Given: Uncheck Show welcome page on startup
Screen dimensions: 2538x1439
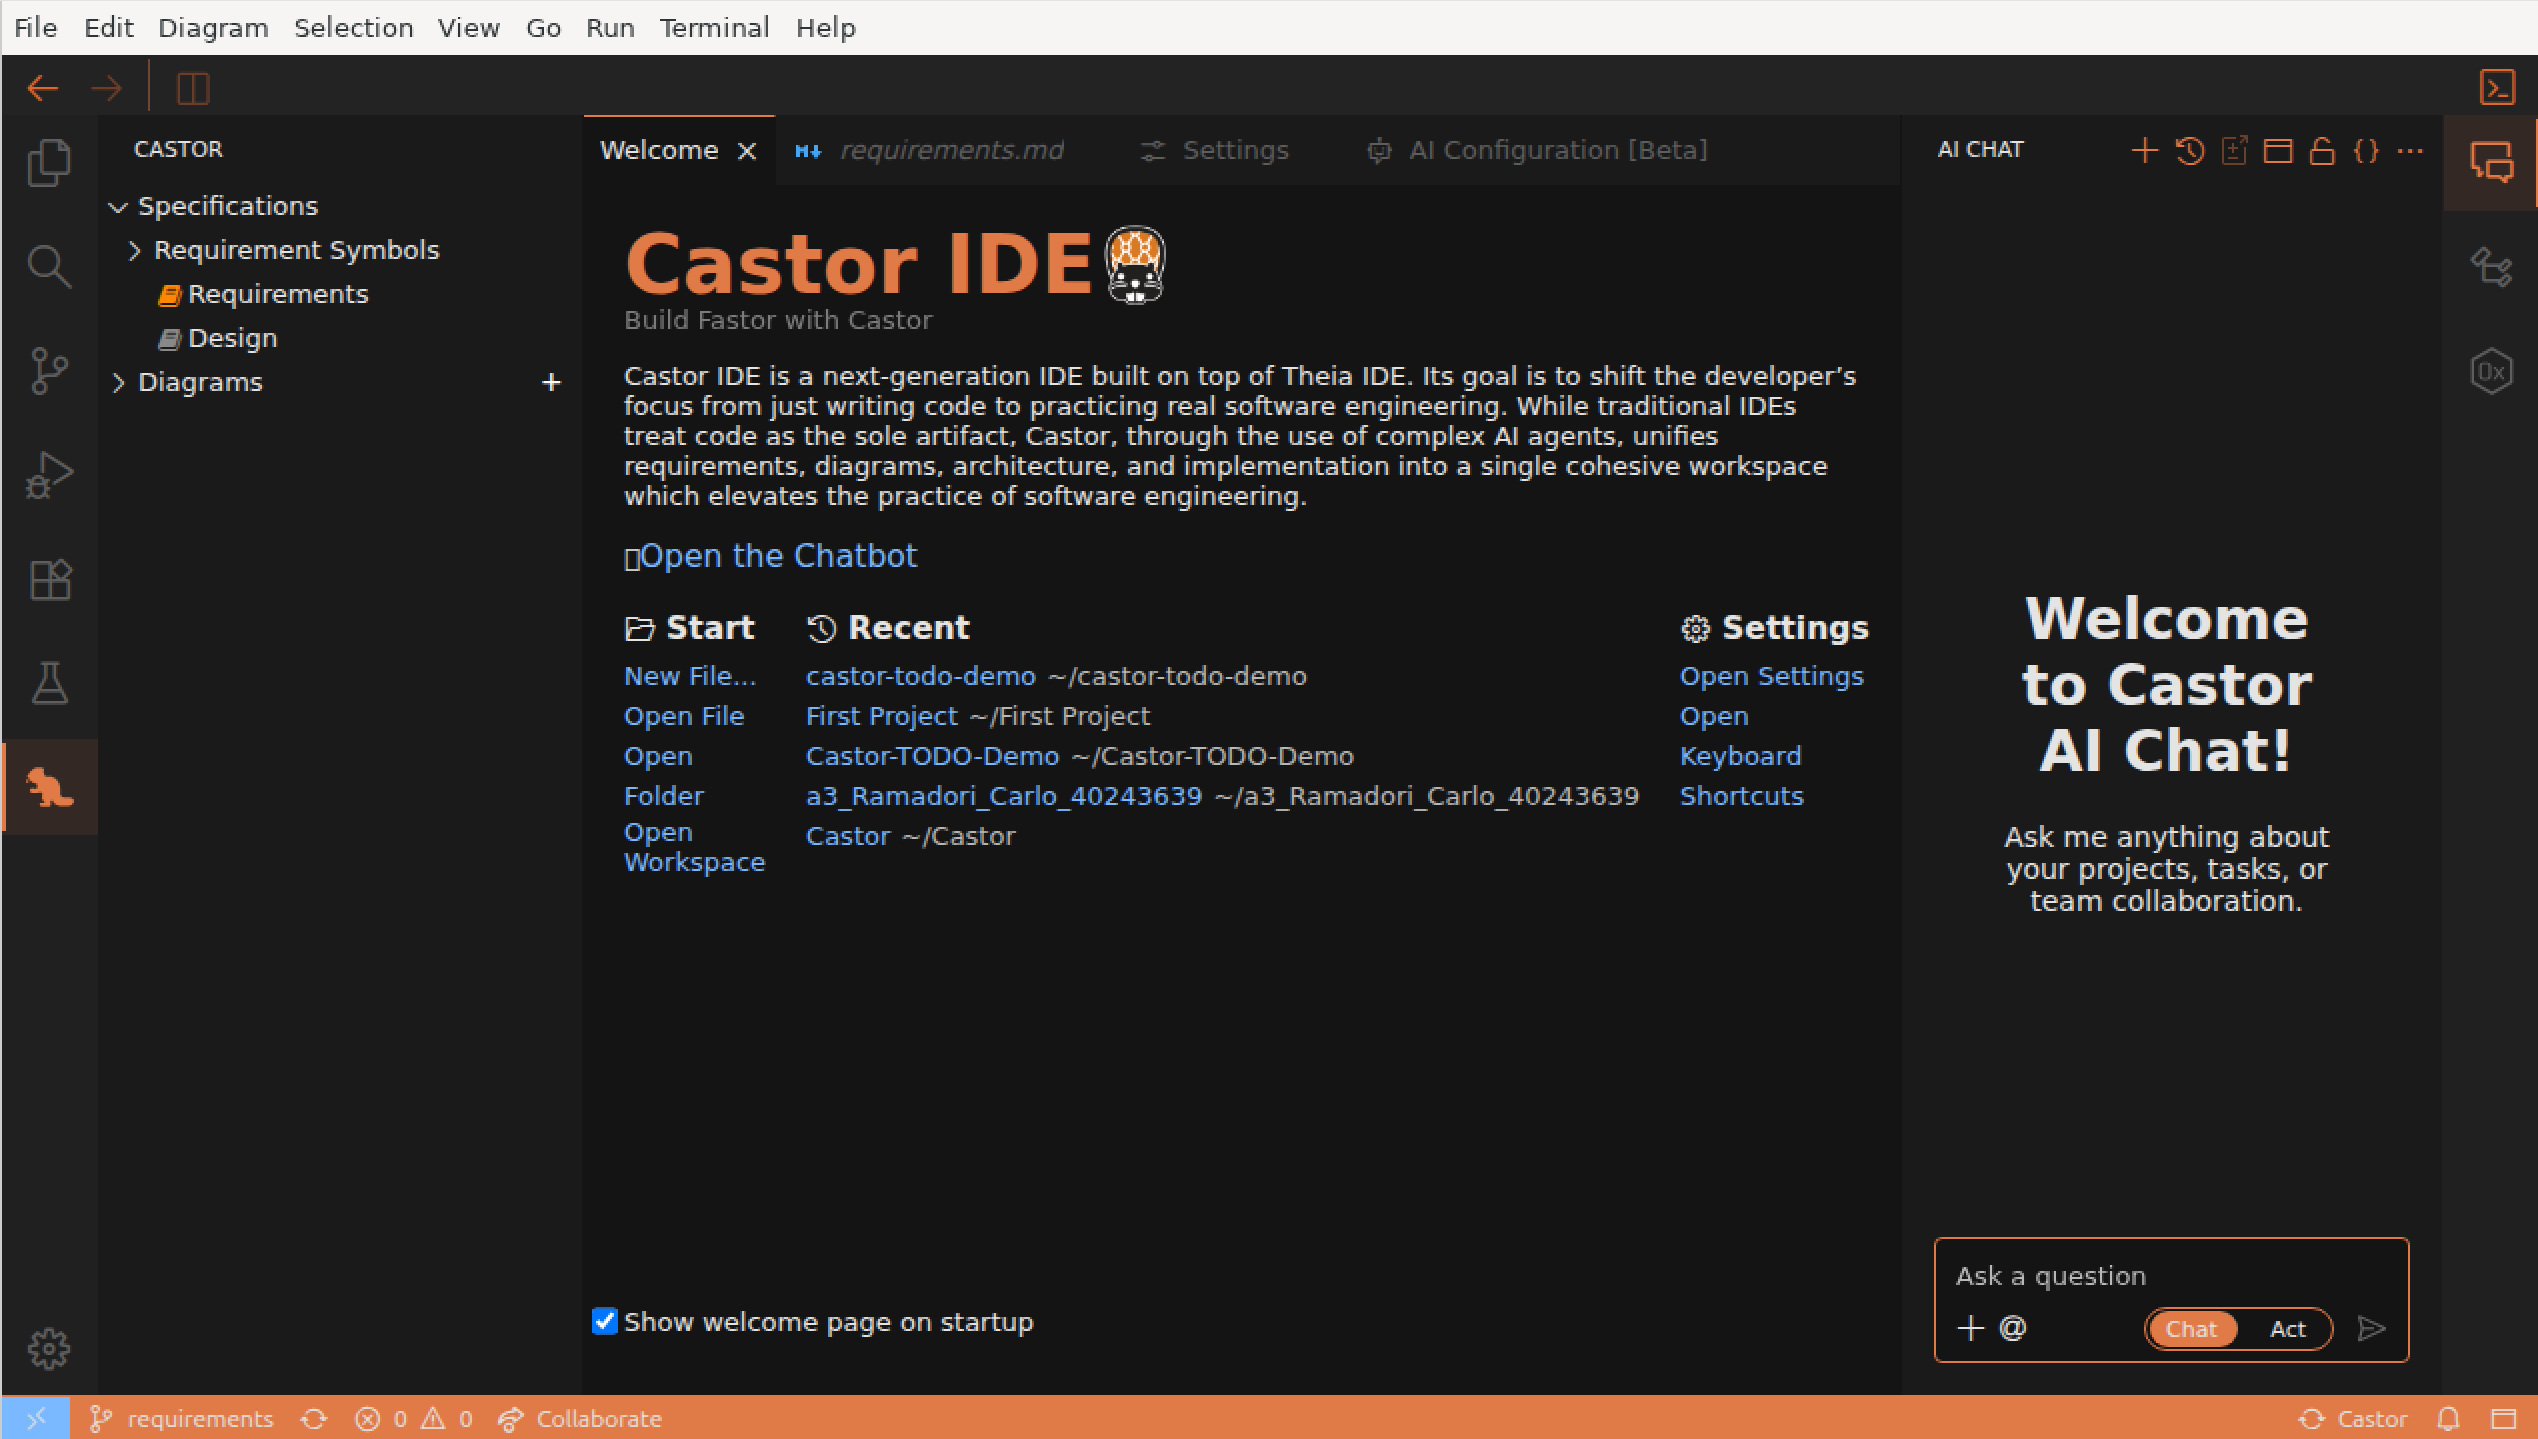Looking at the screenshot, I should click(x=603, y=1321).
